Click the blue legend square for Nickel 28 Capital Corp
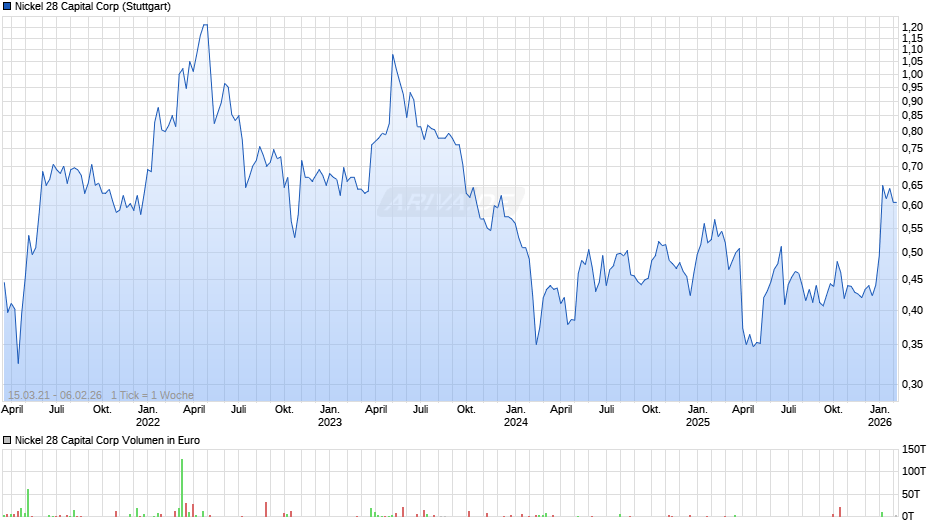Screen dimensions: 940x526 [7, 7]
